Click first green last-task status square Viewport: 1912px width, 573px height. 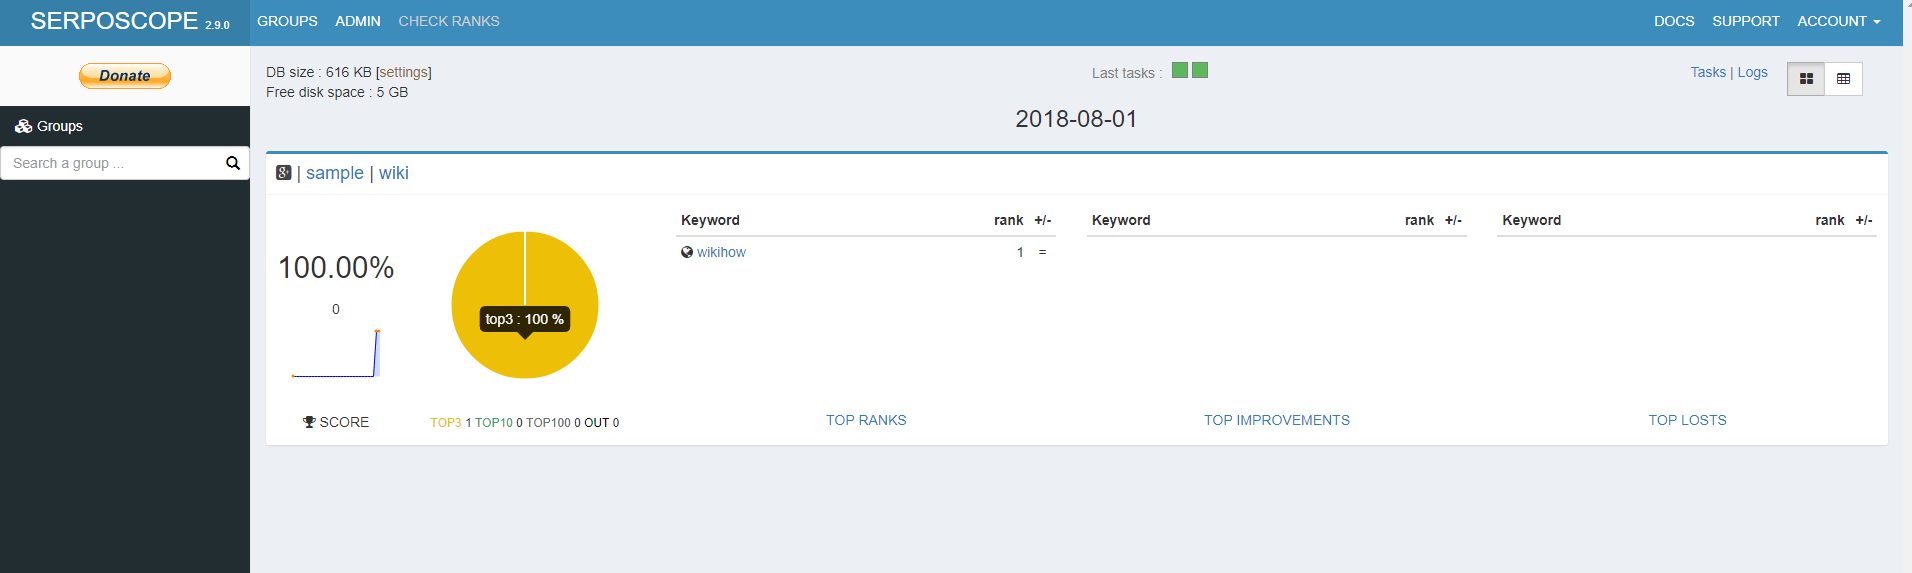tap(1180, 70)
